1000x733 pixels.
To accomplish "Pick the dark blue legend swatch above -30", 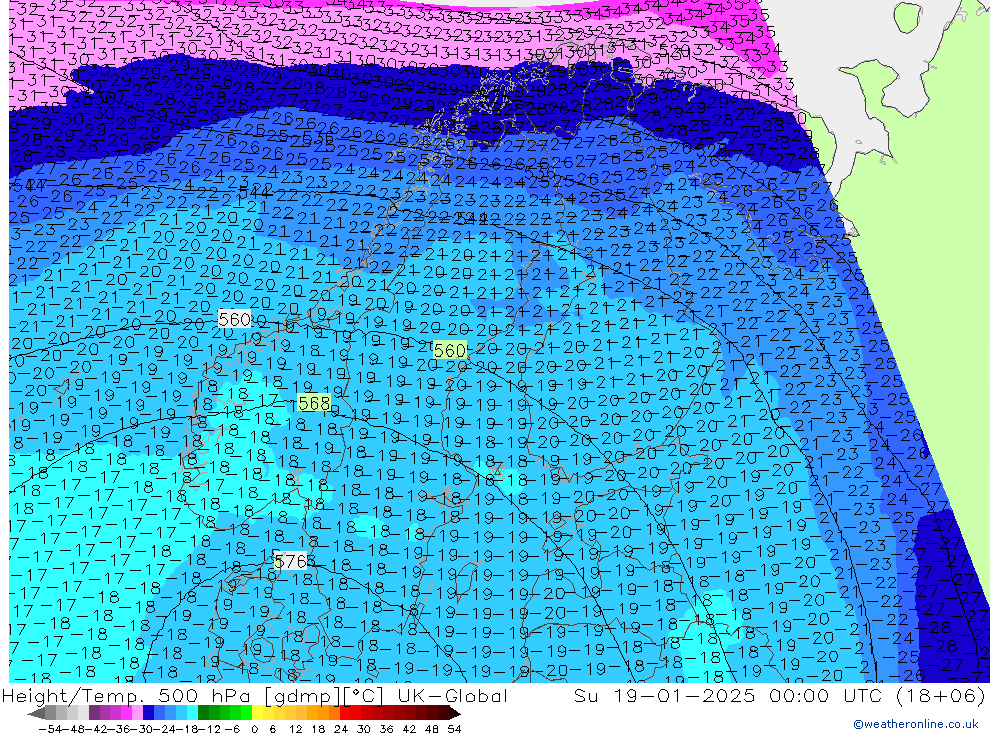I will 148,713.
